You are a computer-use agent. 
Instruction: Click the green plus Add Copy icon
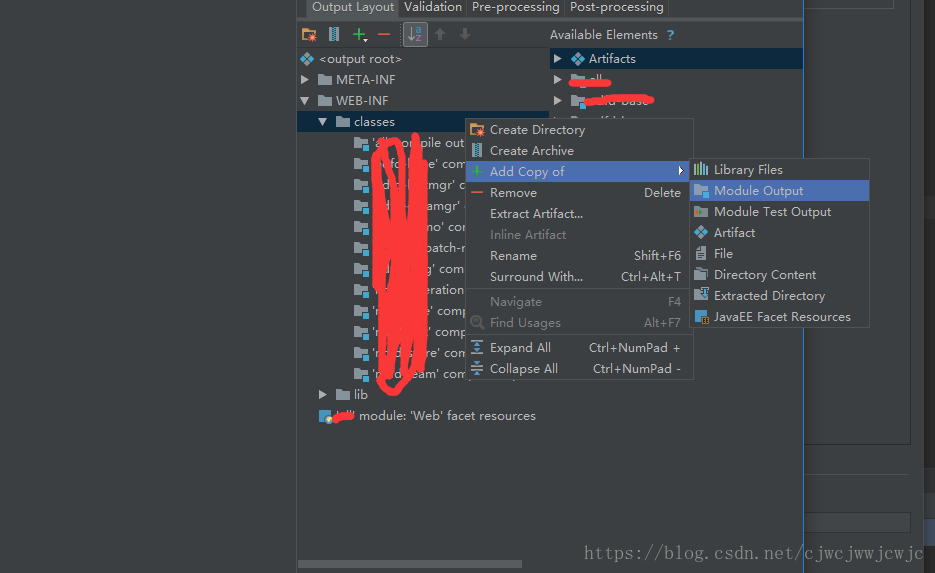click(x=360, y=35)
